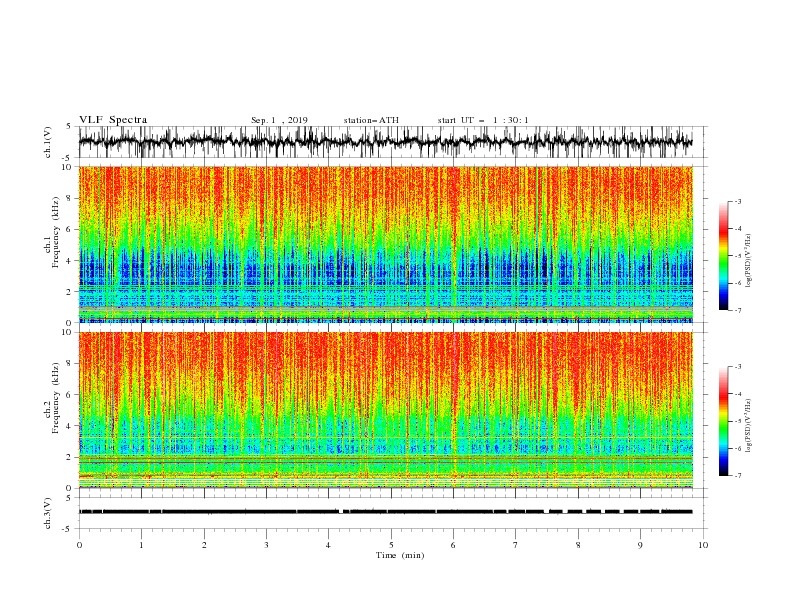Click the "ch.1(V)" waveform axis label
The height and width of the screenshot is (612, 792).
(x=48, y=142)
